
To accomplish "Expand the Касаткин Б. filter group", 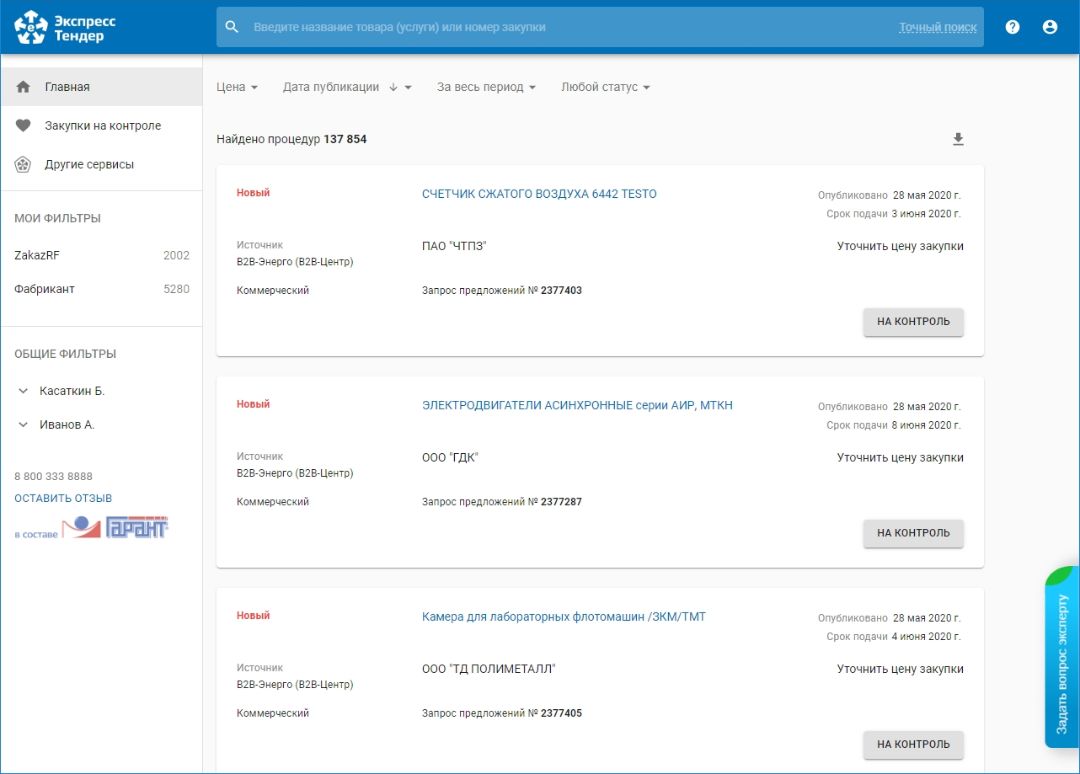I will pos(23,391).
